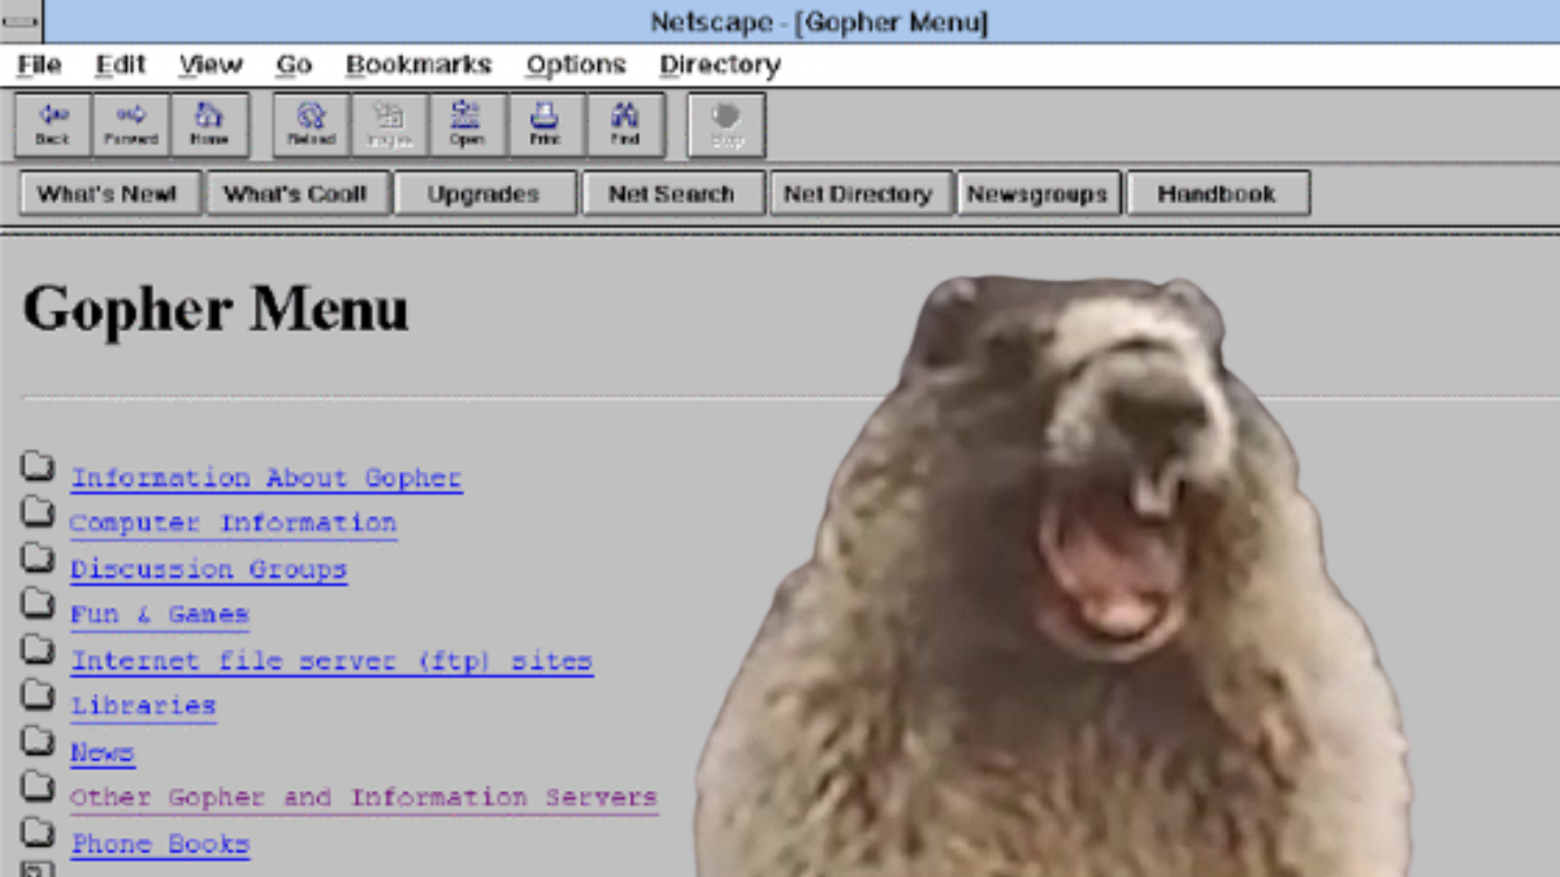Open the Options menu

tap(575, 64)
